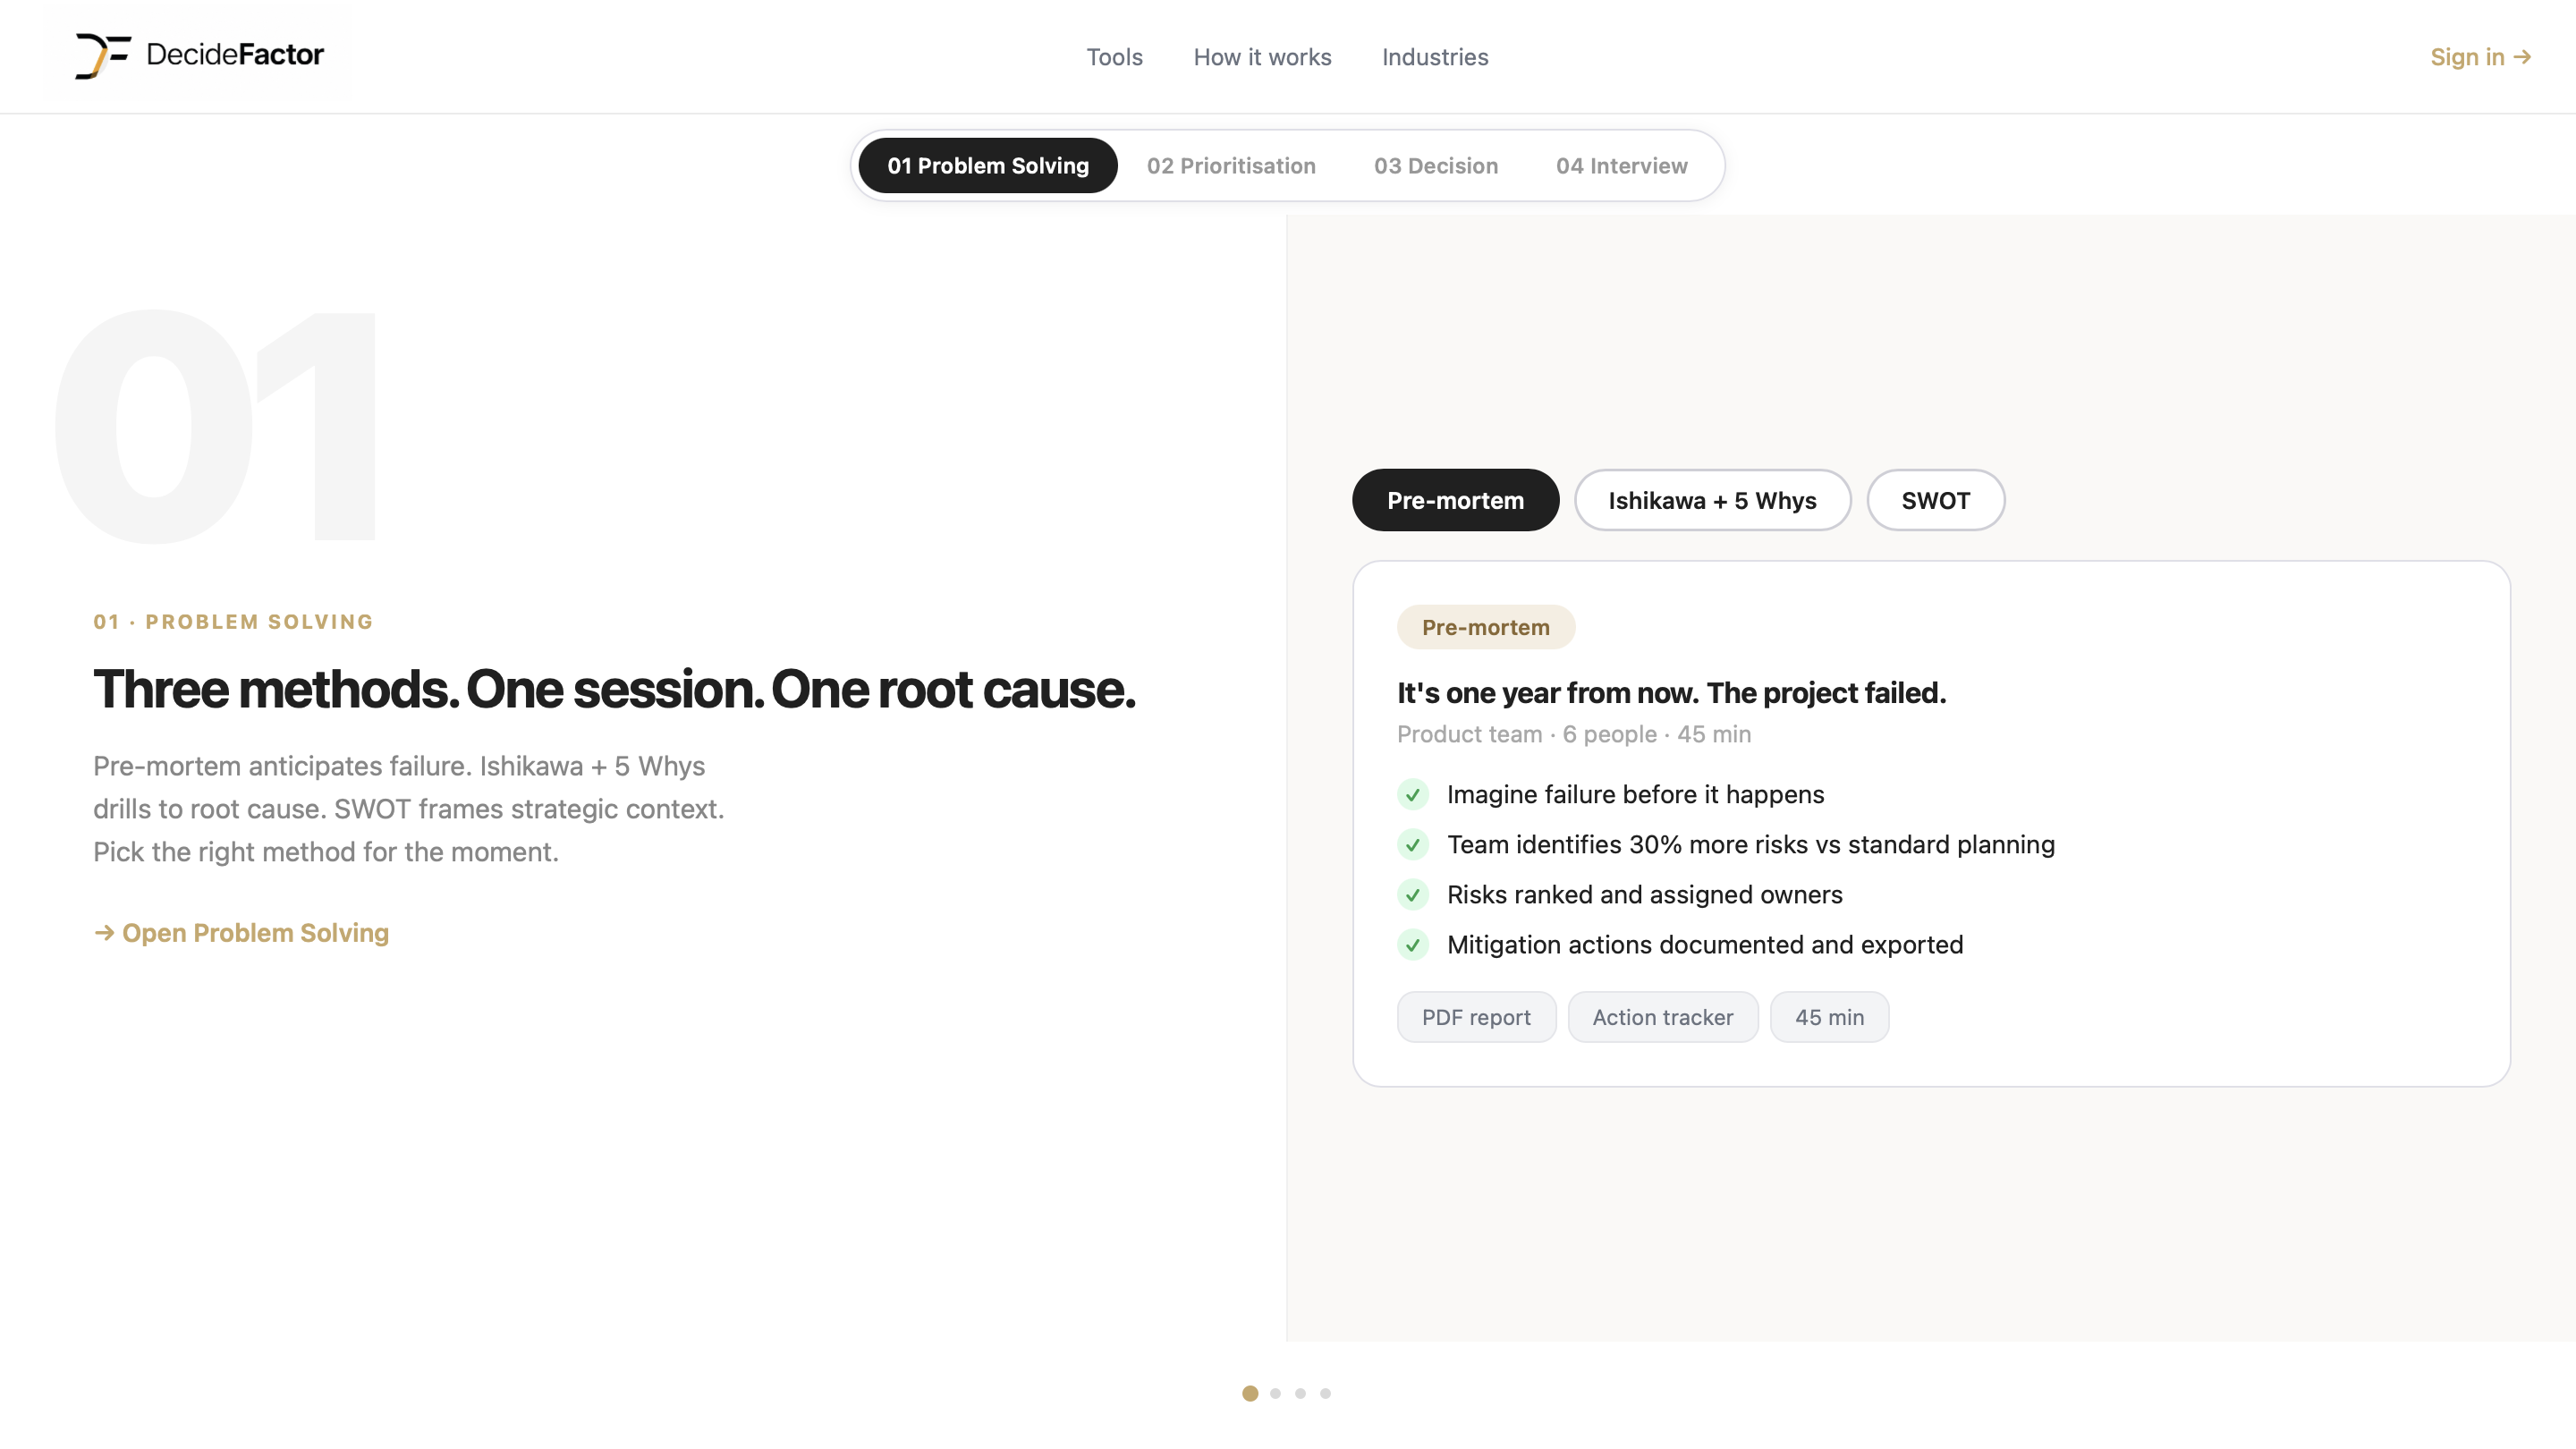
Task: Click heading Three methods. One session. One root cause.
Action: pyautogui.click(x=614, y=689)
